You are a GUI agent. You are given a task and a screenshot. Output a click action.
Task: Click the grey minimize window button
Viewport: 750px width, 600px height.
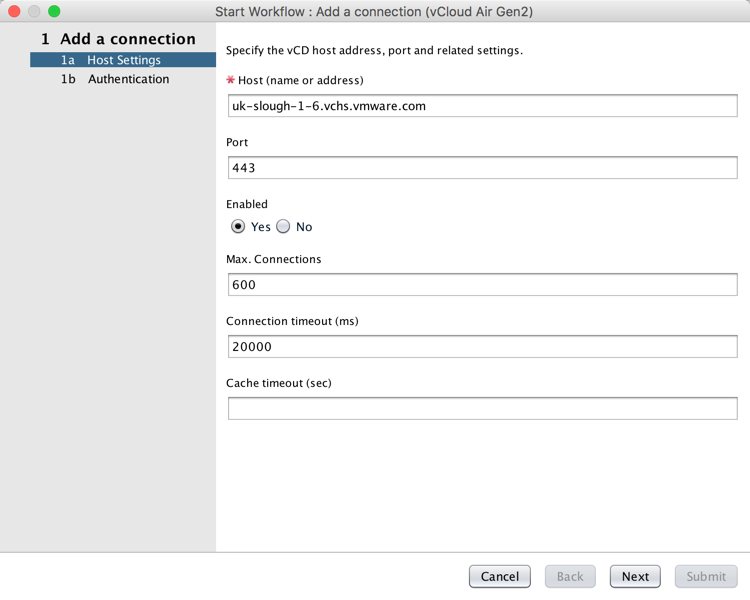coord(34,11)
